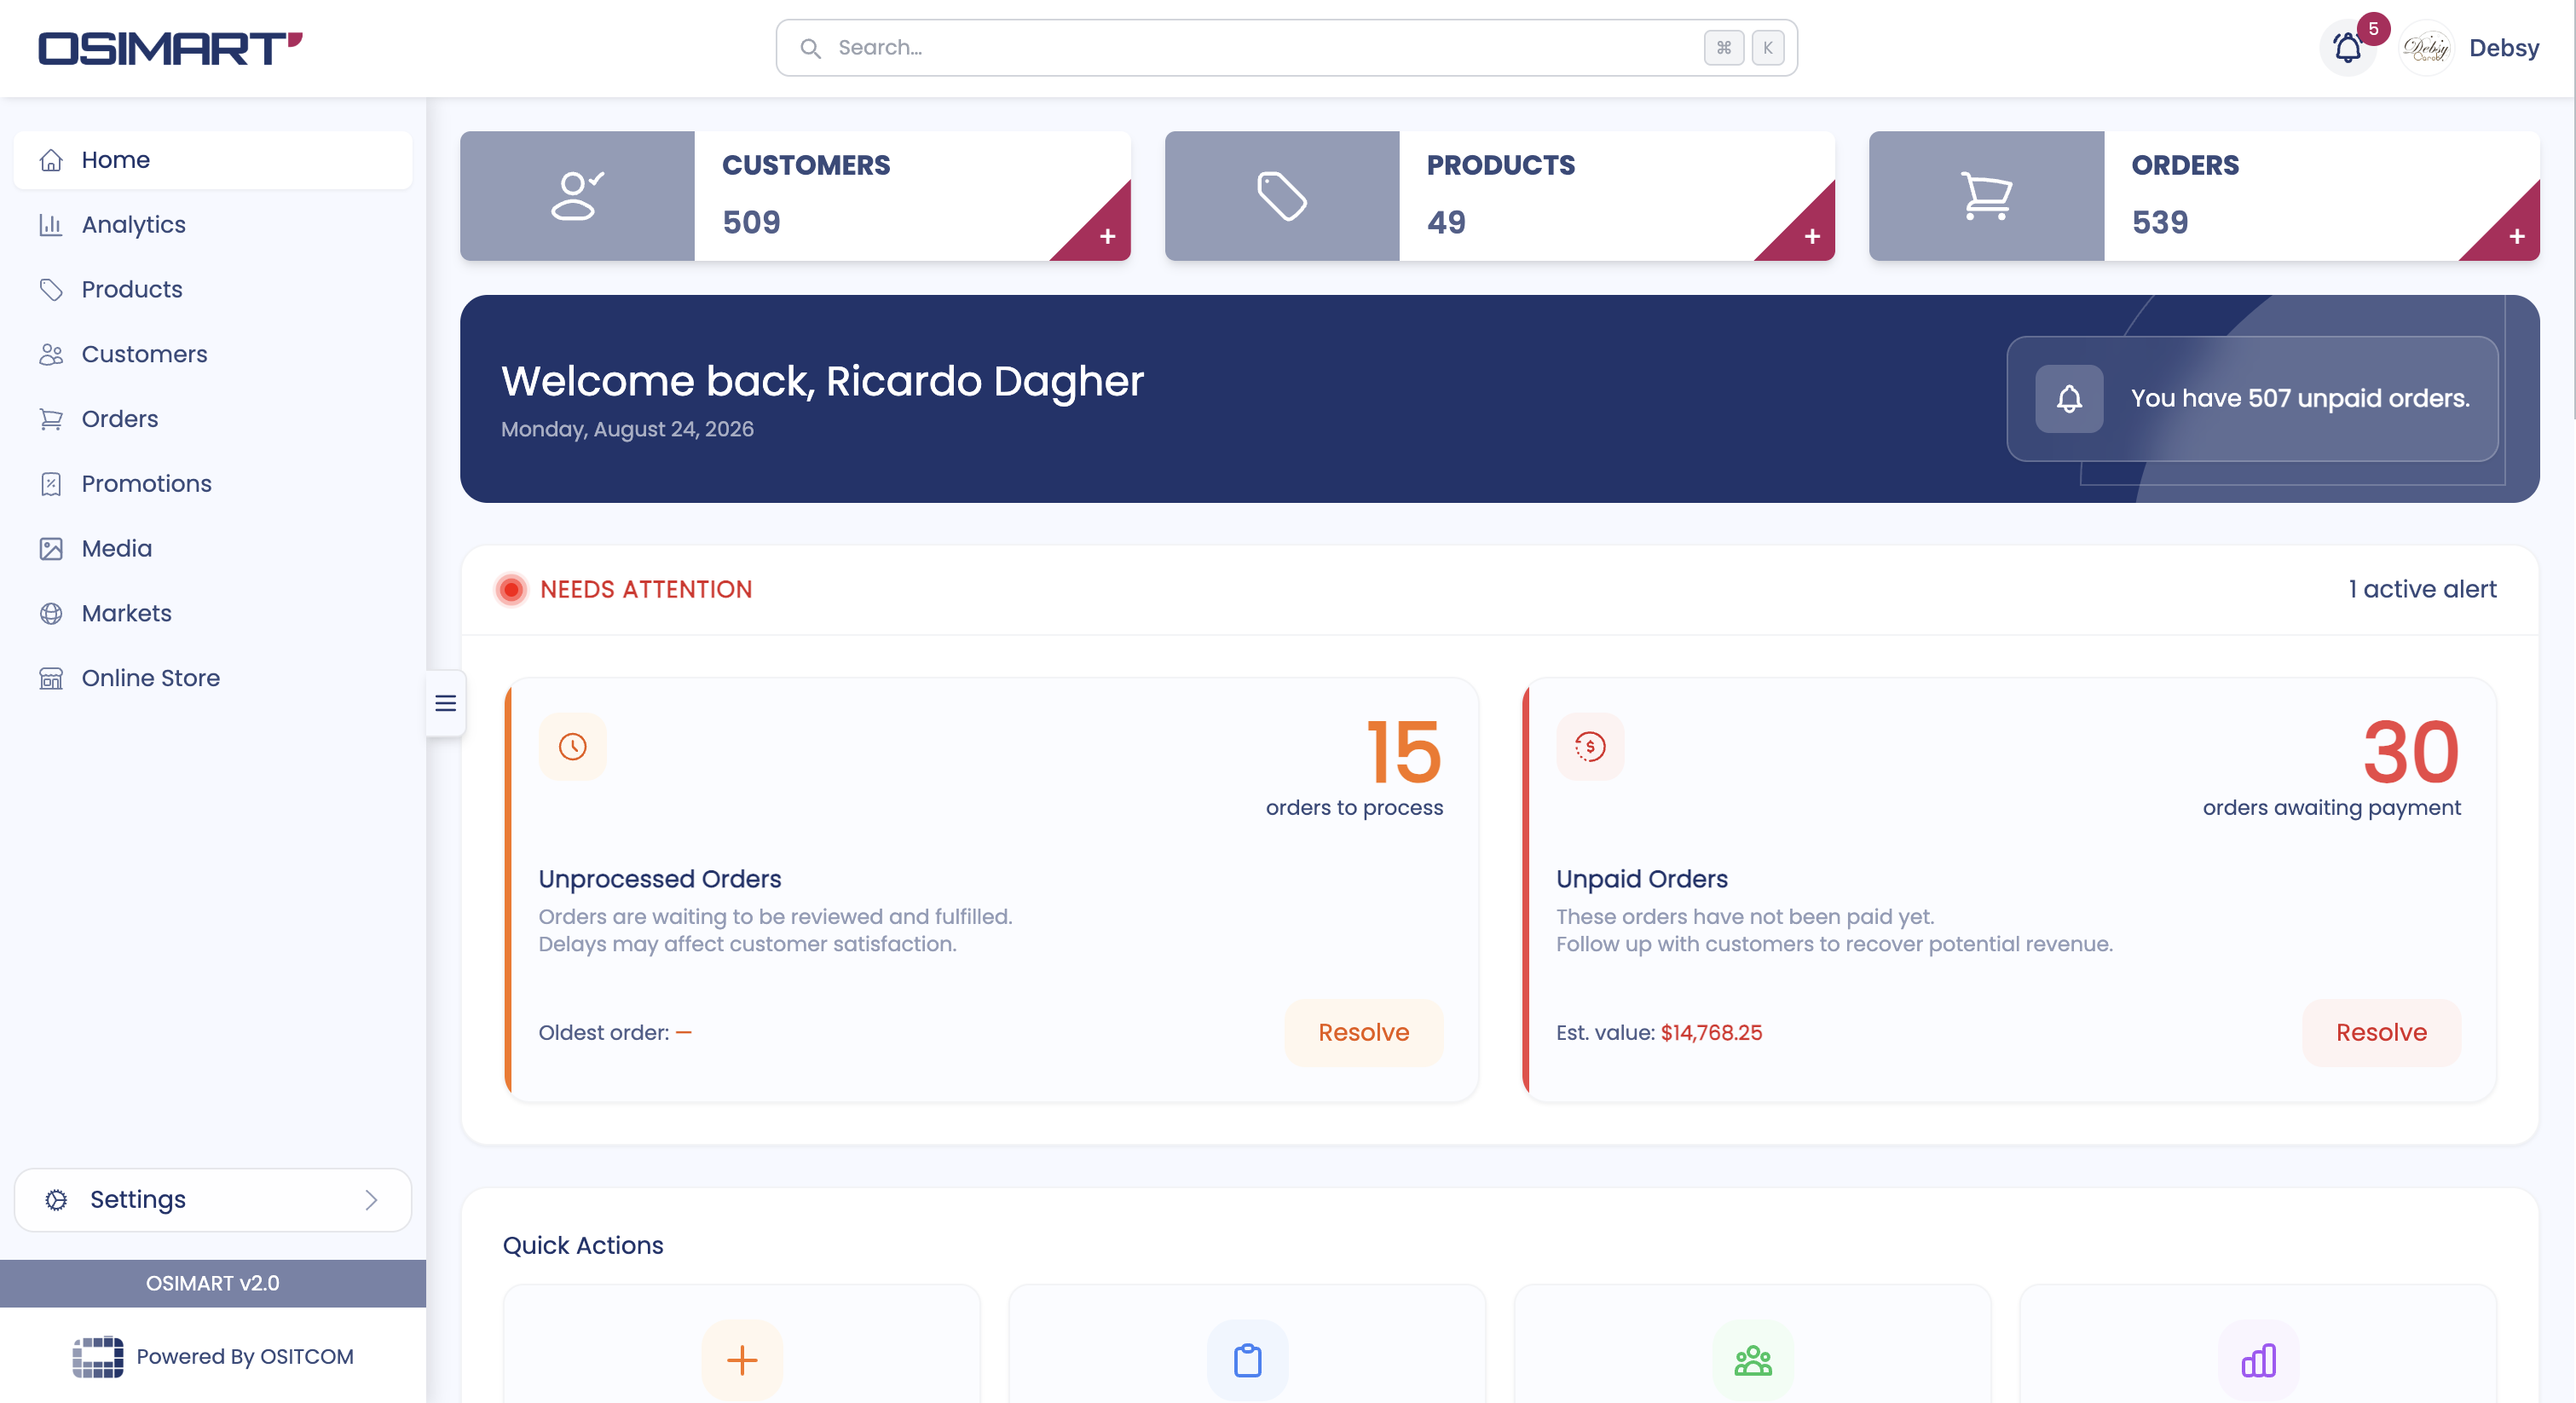
Task: Open Customers in sidebar
Action: [213, 354]
